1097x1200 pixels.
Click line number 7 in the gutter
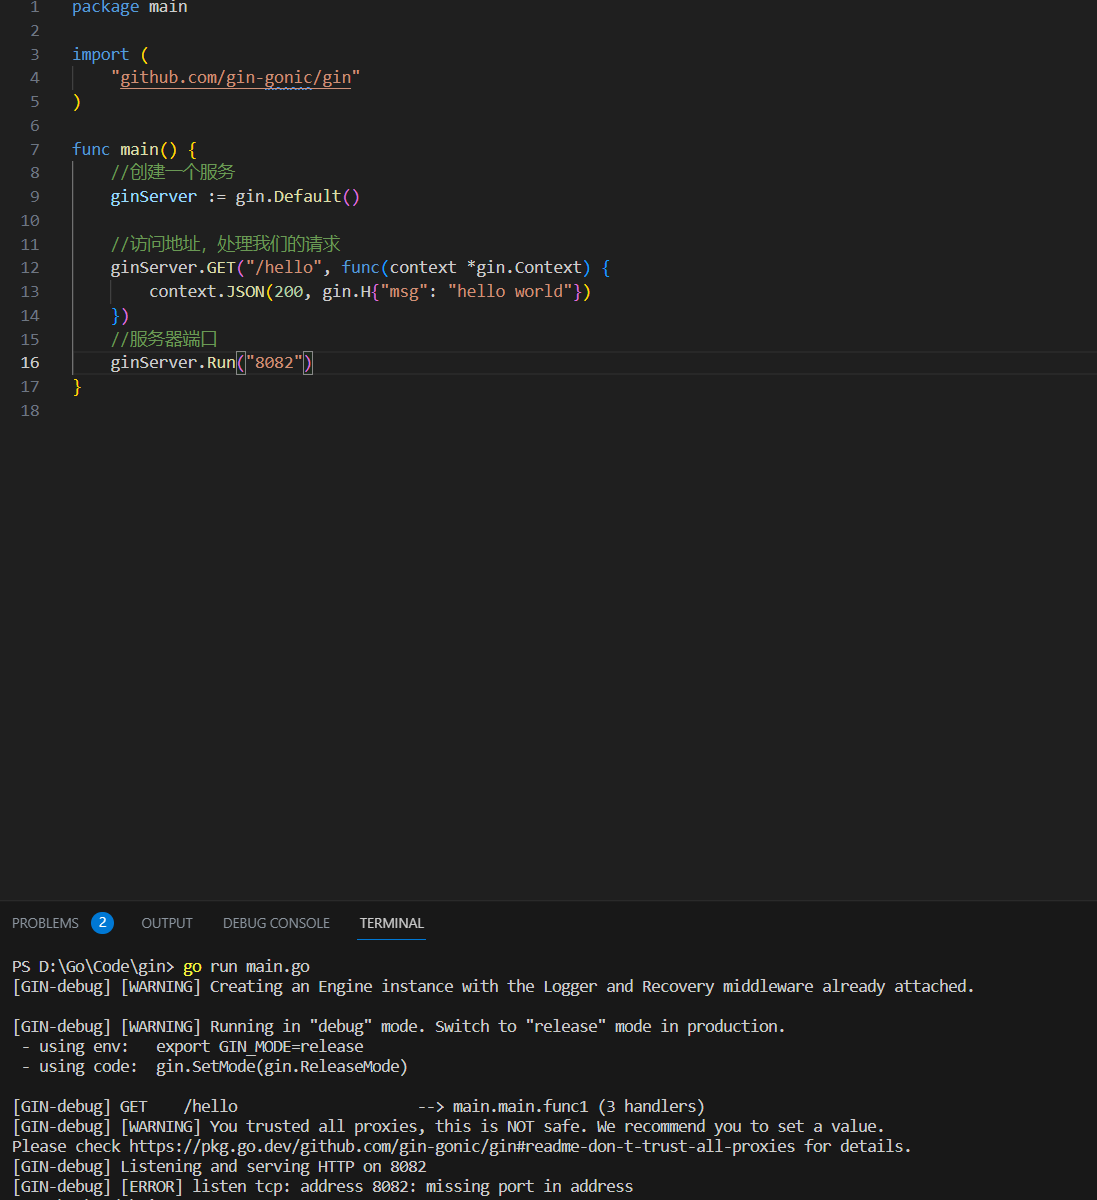pos(35,149)
